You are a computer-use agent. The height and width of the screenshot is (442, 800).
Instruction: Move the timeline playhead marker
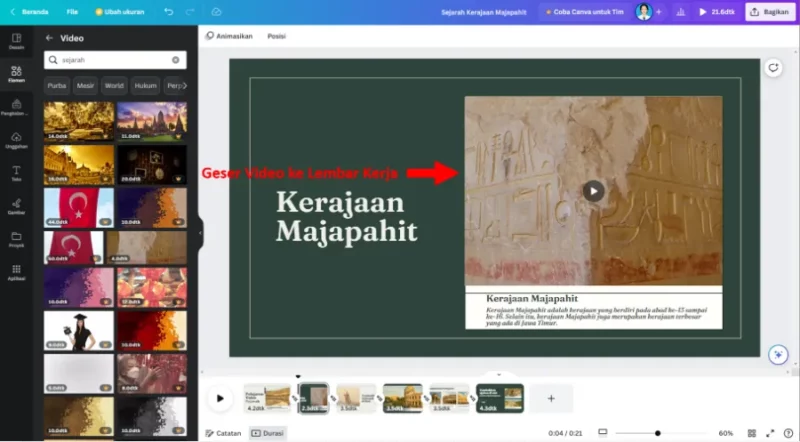[298, 377]
